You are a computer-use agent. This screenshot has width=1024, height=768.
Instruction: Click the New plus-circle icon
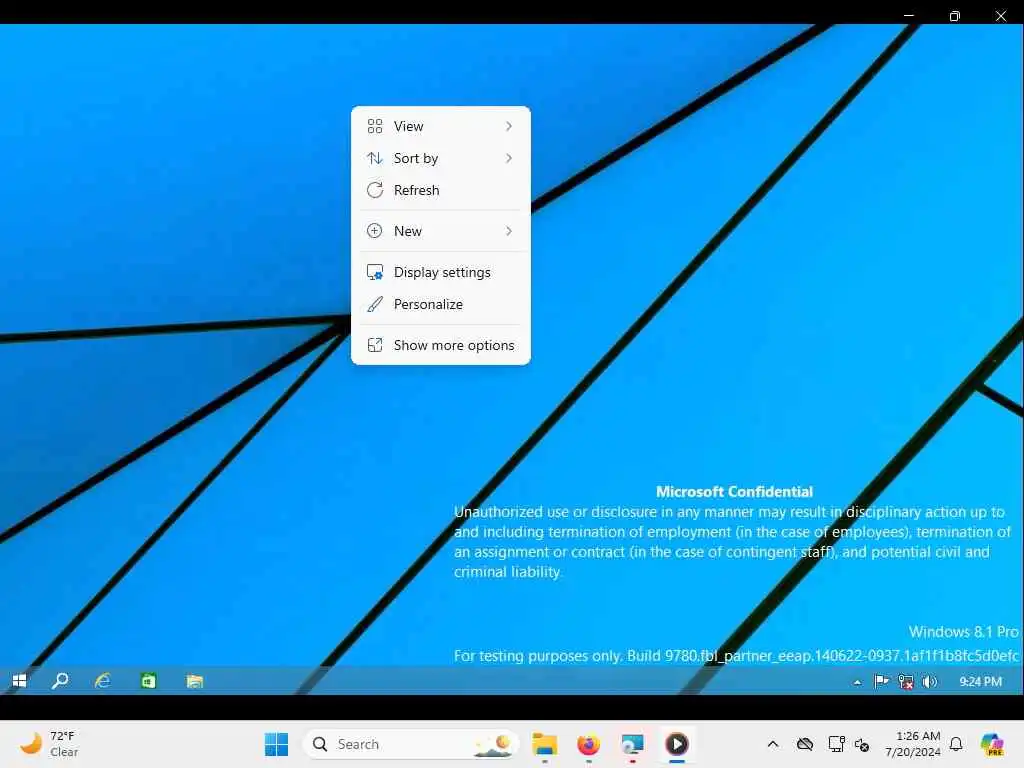375,231
